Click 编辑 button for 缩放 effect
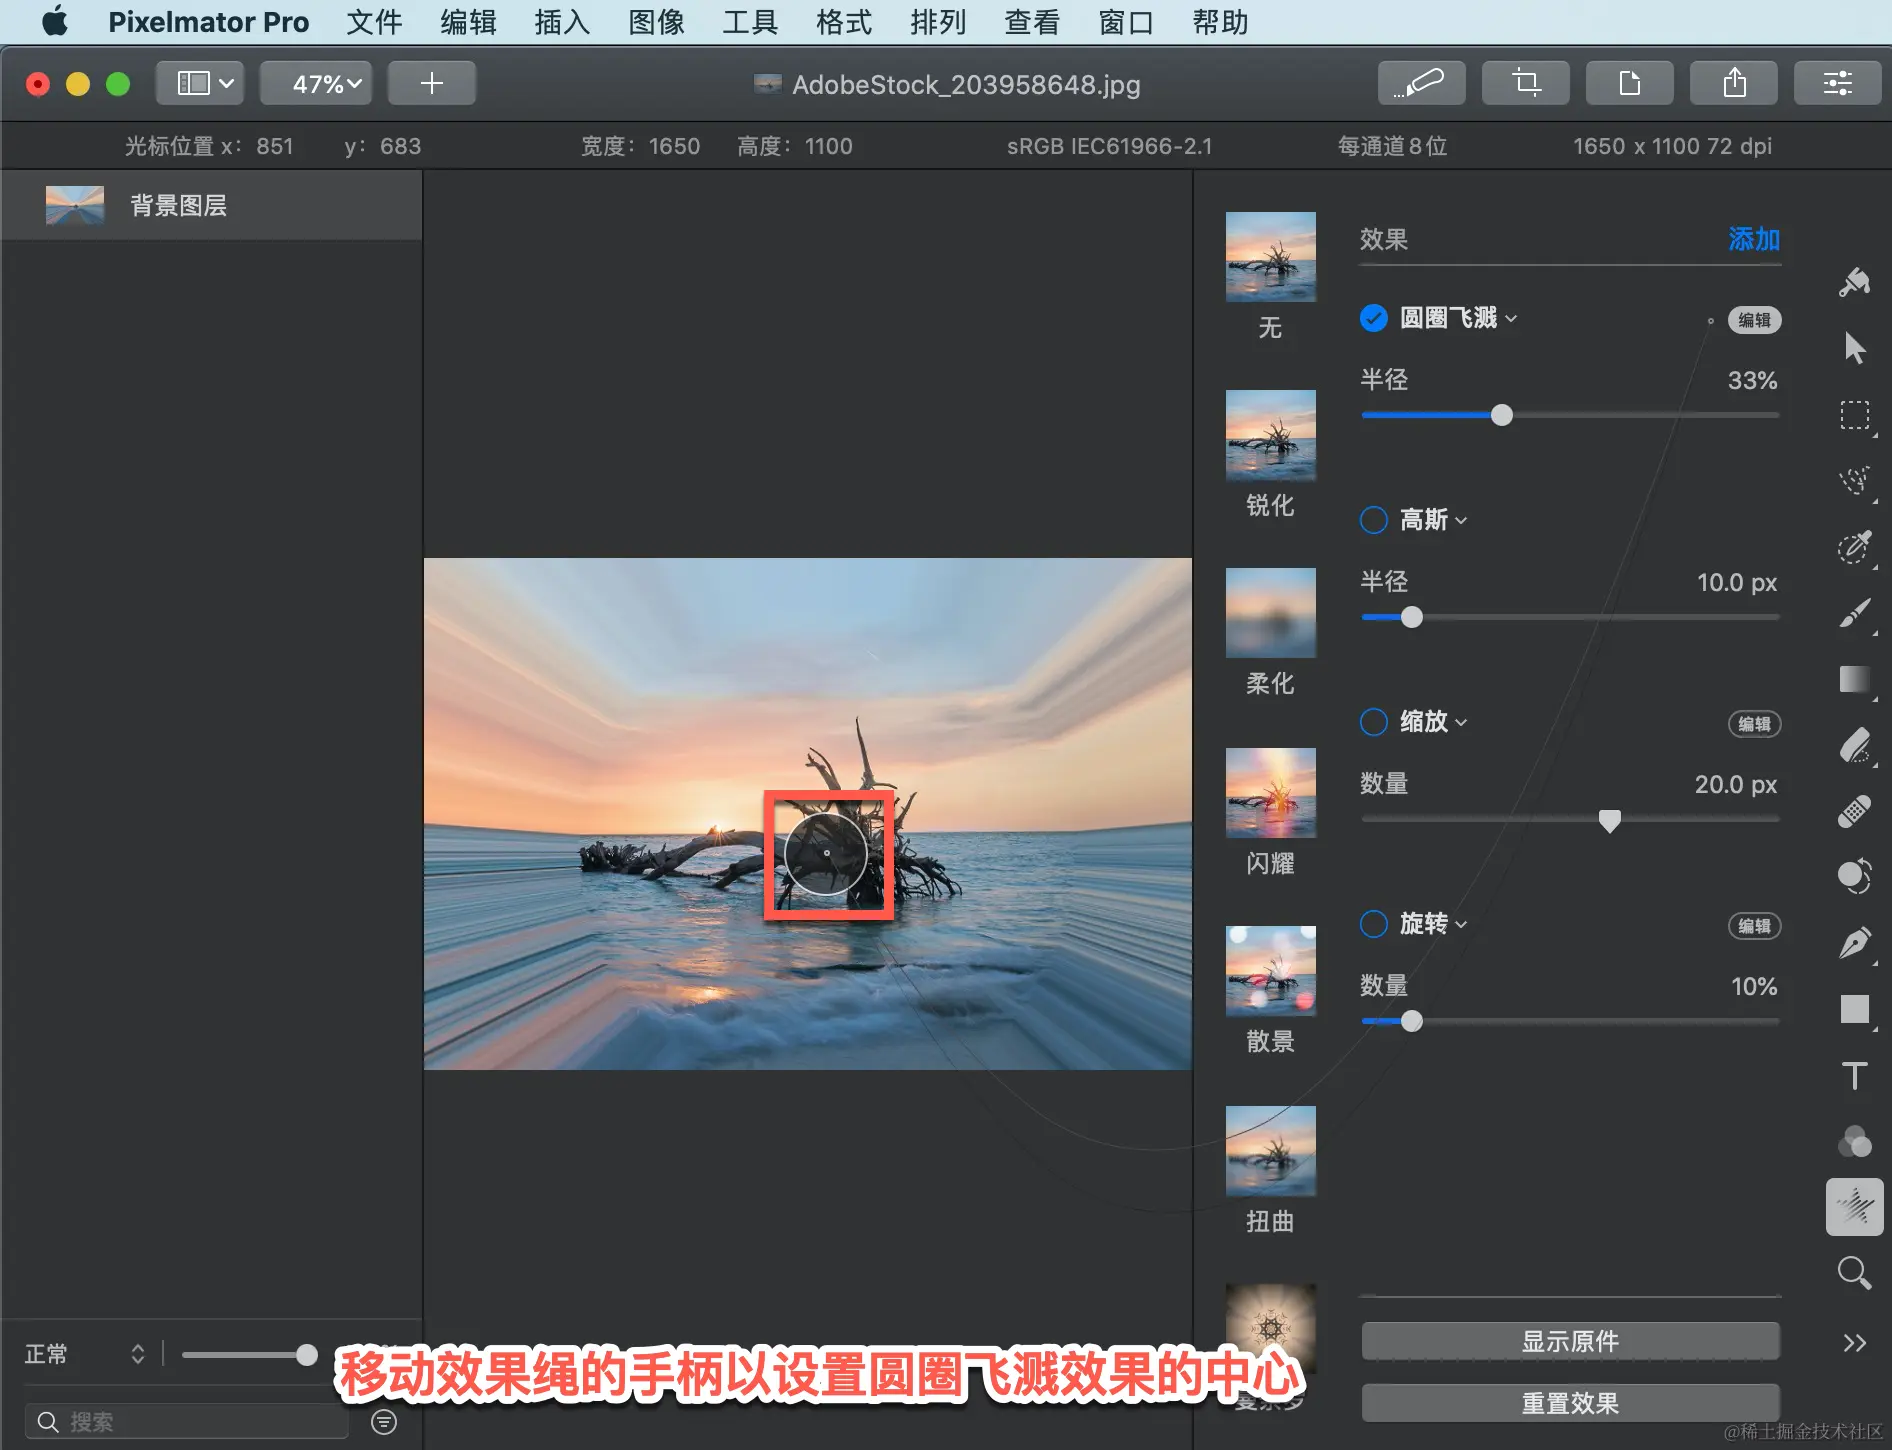Viewport: 1892px width, 1450px height. click(x=1755, y=724)
